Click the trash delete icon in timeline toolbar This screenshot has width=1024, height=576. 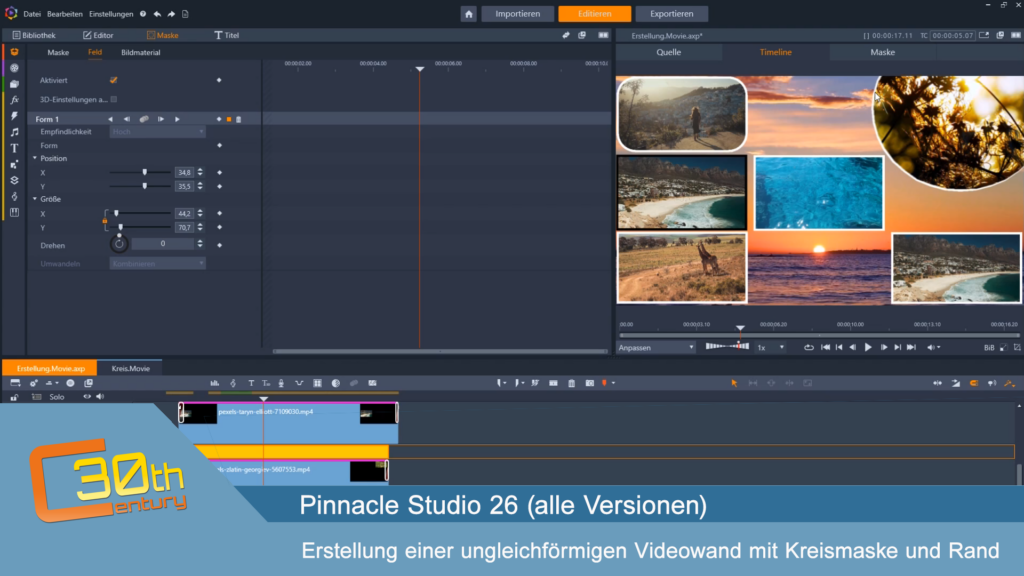tap(571, 383)
